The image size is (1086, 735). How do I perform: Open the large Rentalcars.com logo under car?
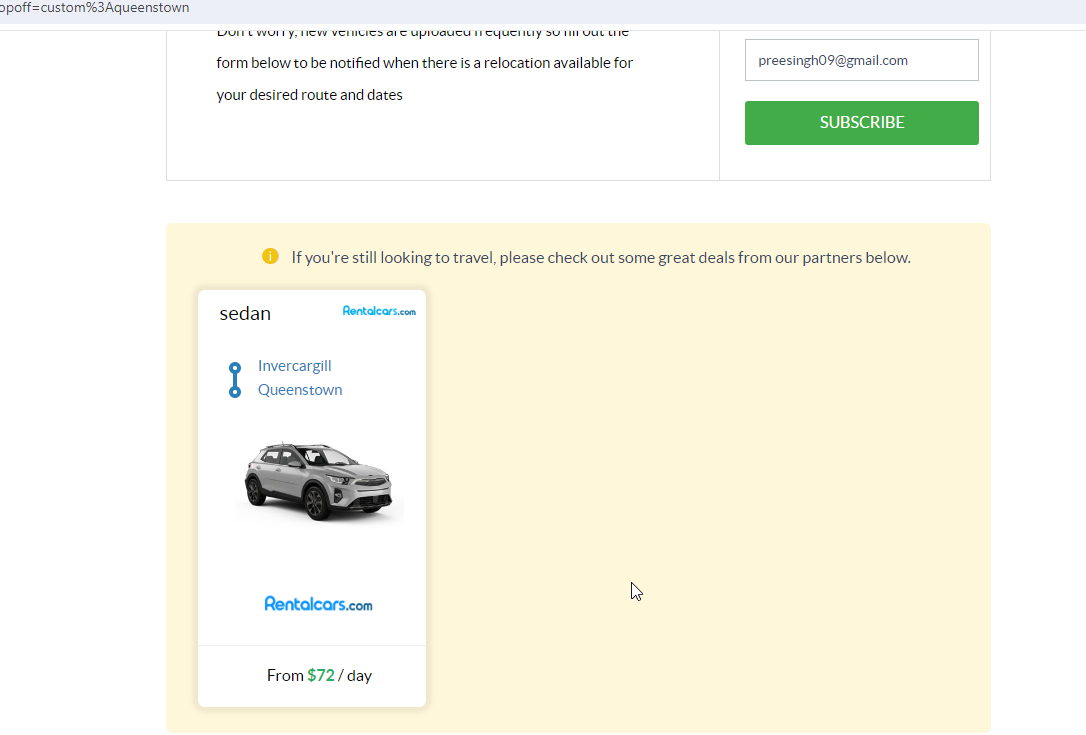tap(319, 604)
